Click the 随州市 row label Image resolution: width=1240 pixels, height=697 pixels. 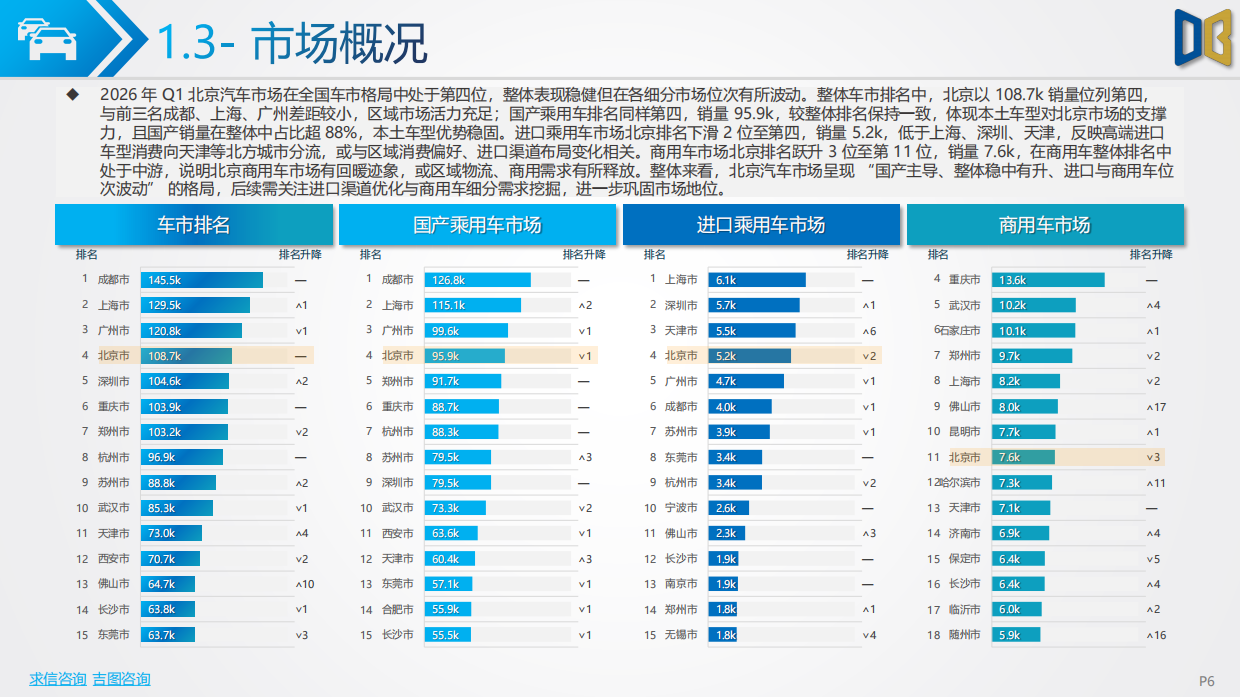(x=965, y=635)
